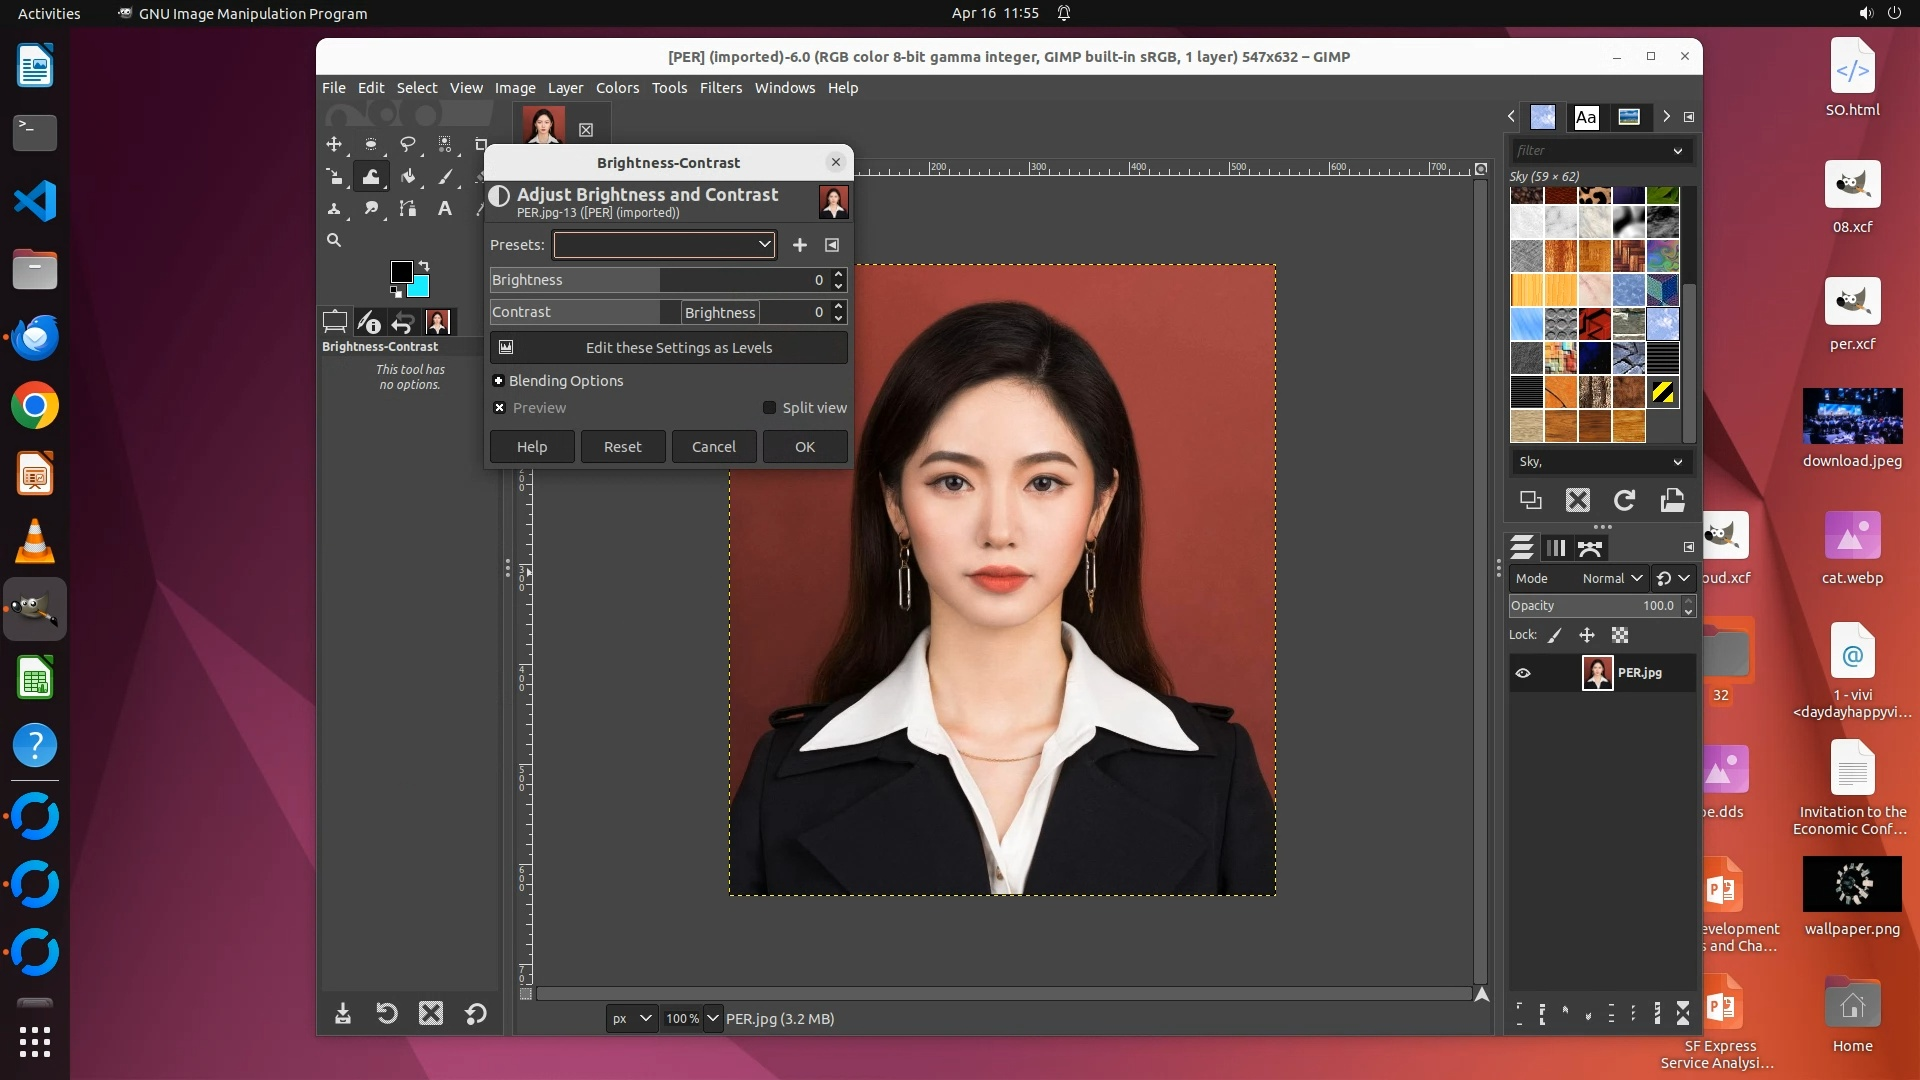Toggle the Preview checkbox
This screenshot has width=1920, height=1080.
coord(500,408)
